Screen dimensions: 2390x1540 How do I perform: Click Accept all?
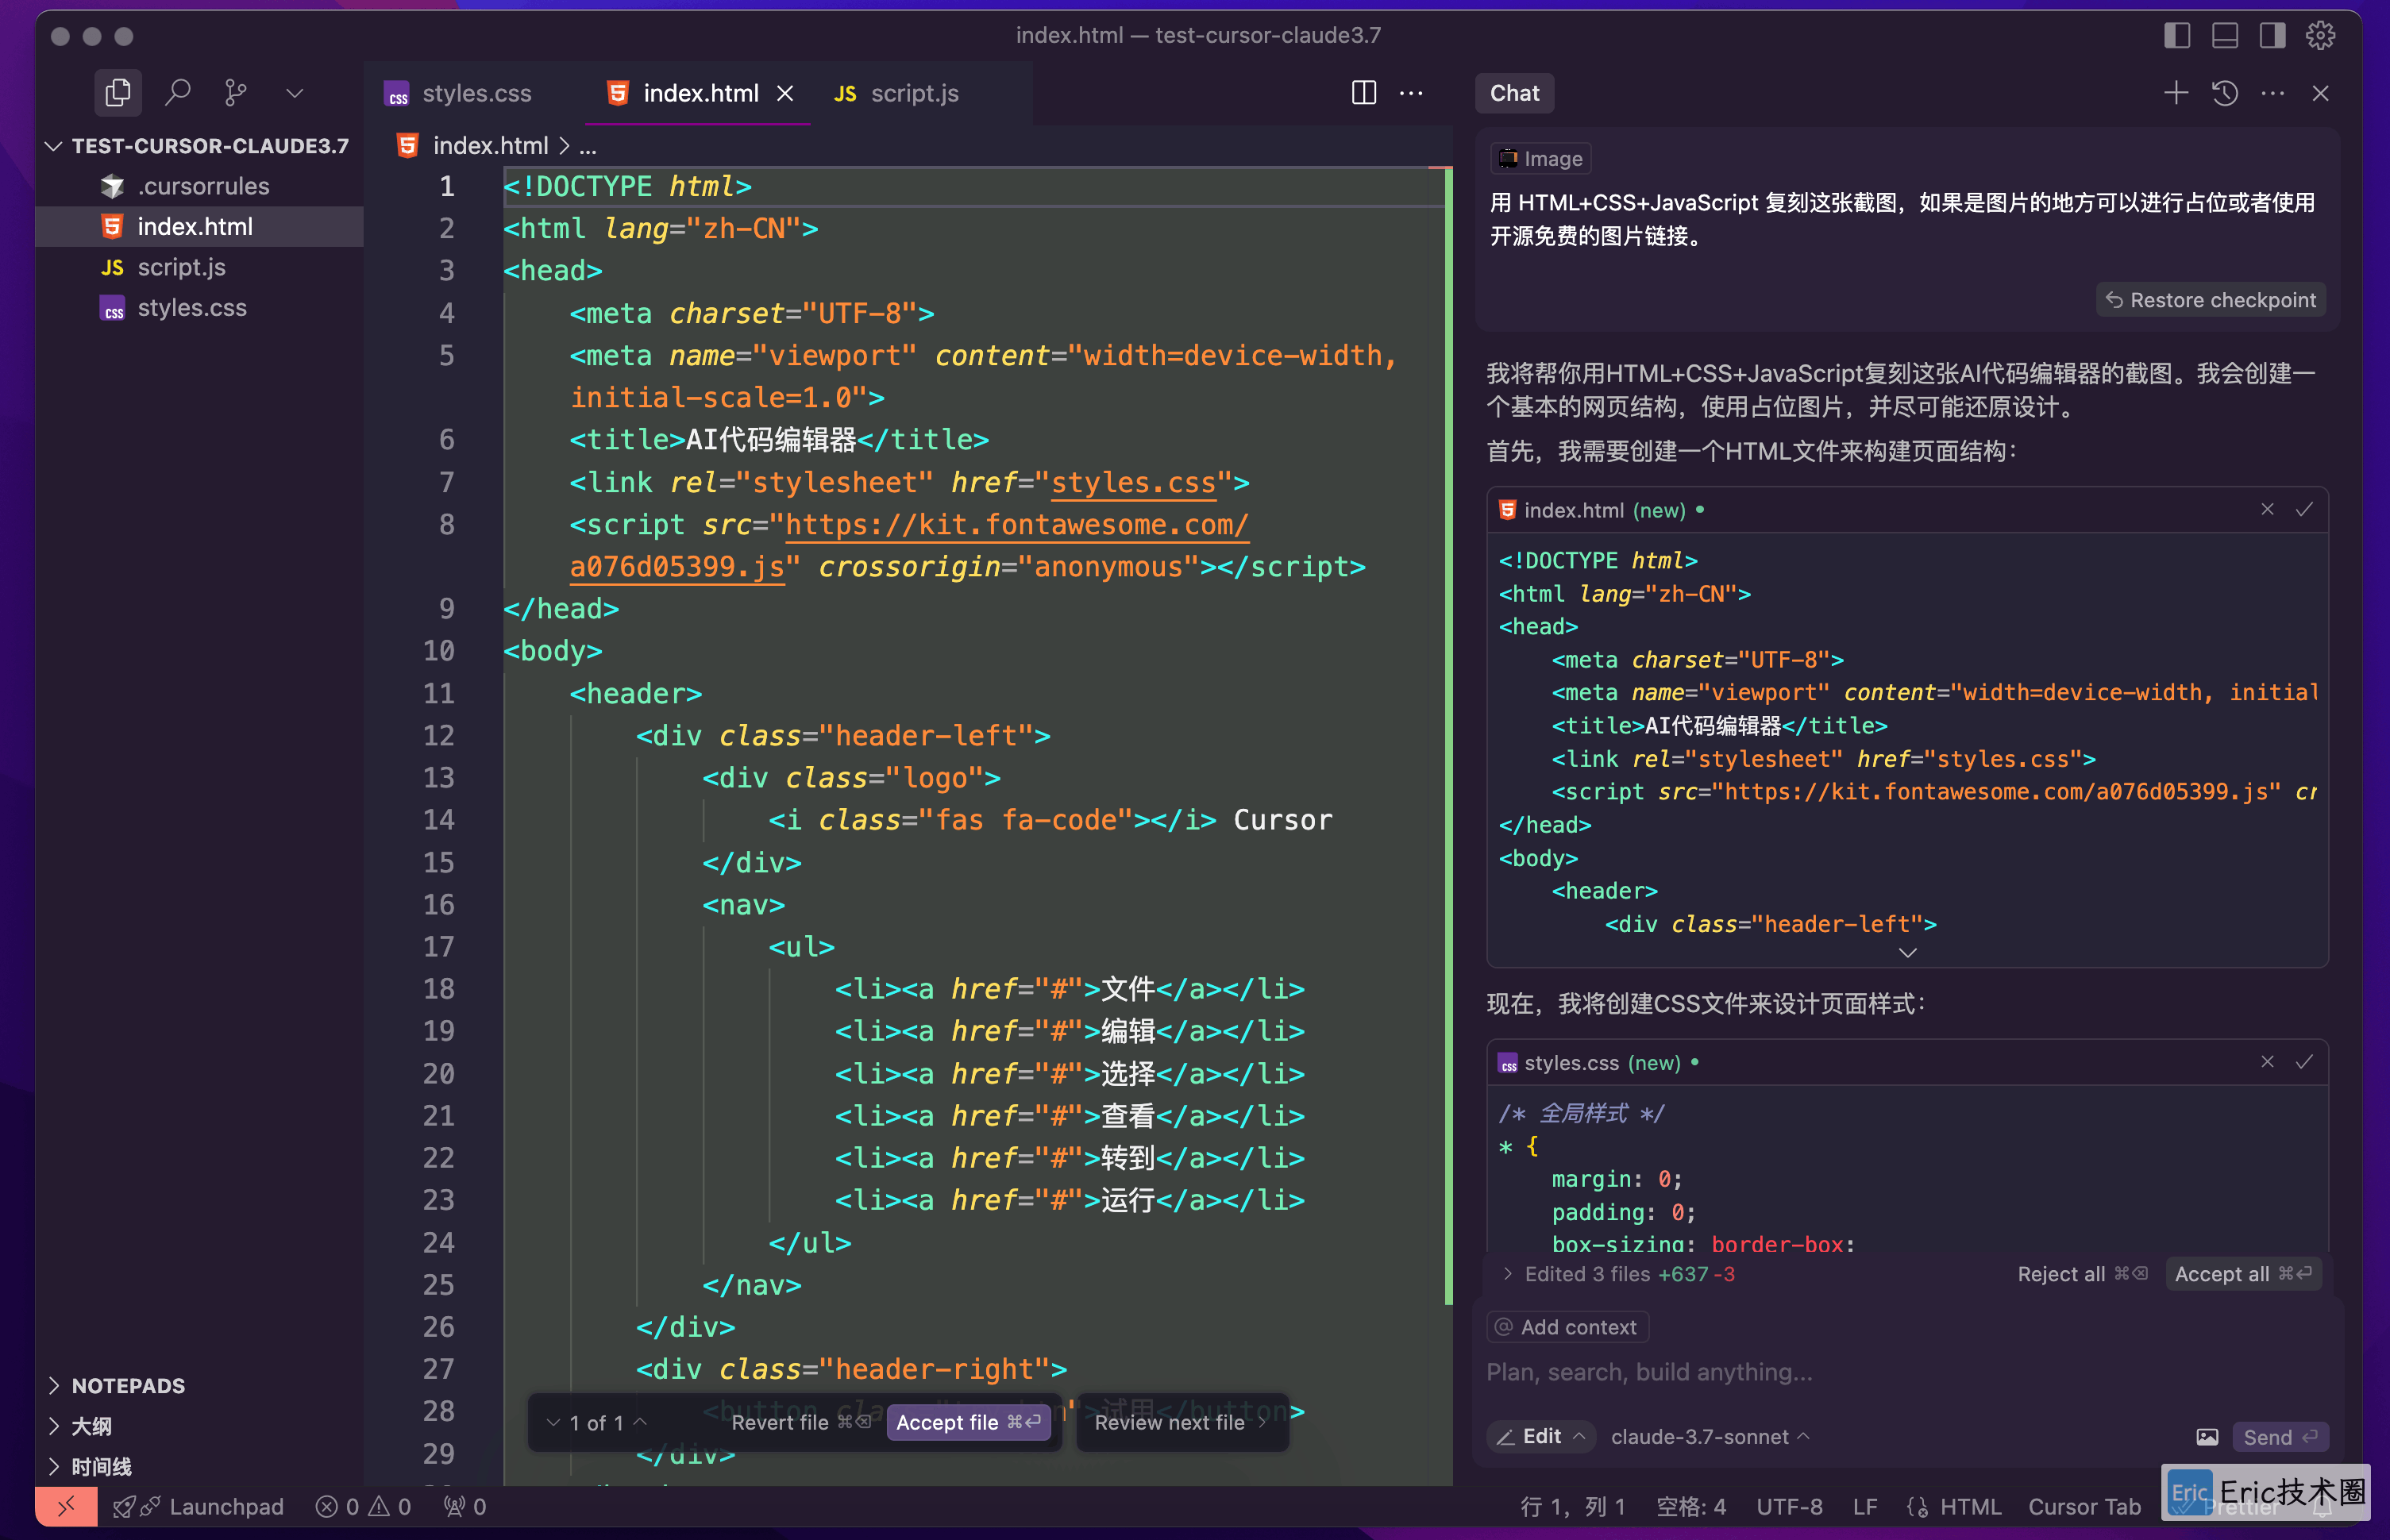(2243, 1274)
